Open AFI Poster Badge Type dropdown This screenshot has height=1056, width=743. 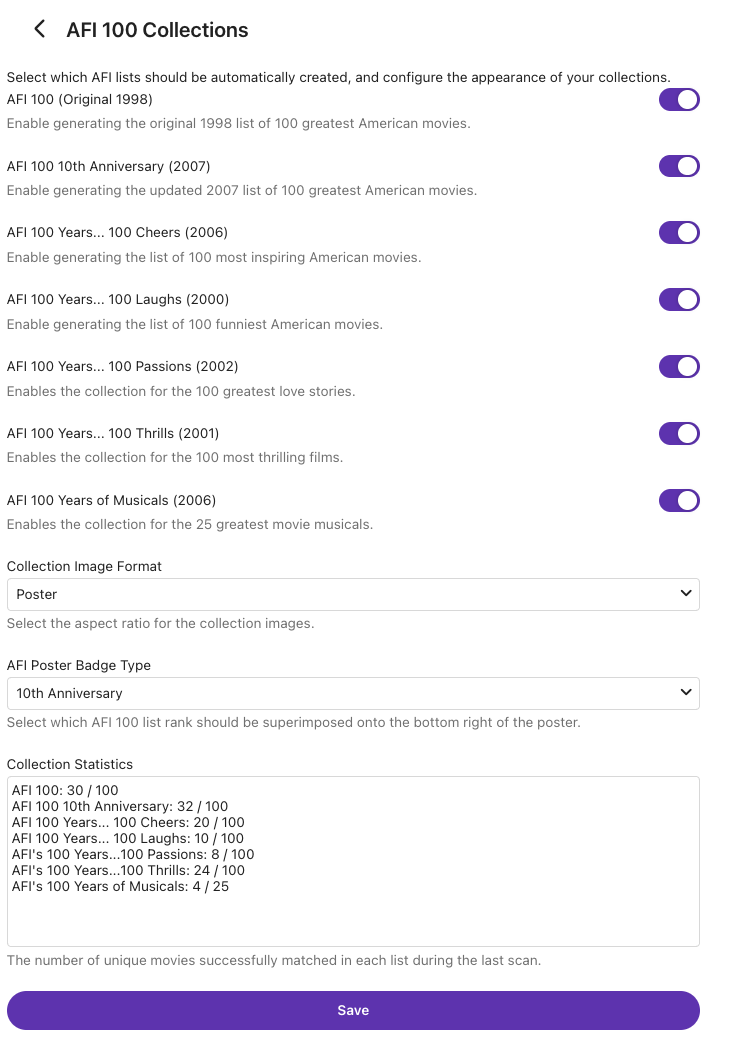coord(353,694)
